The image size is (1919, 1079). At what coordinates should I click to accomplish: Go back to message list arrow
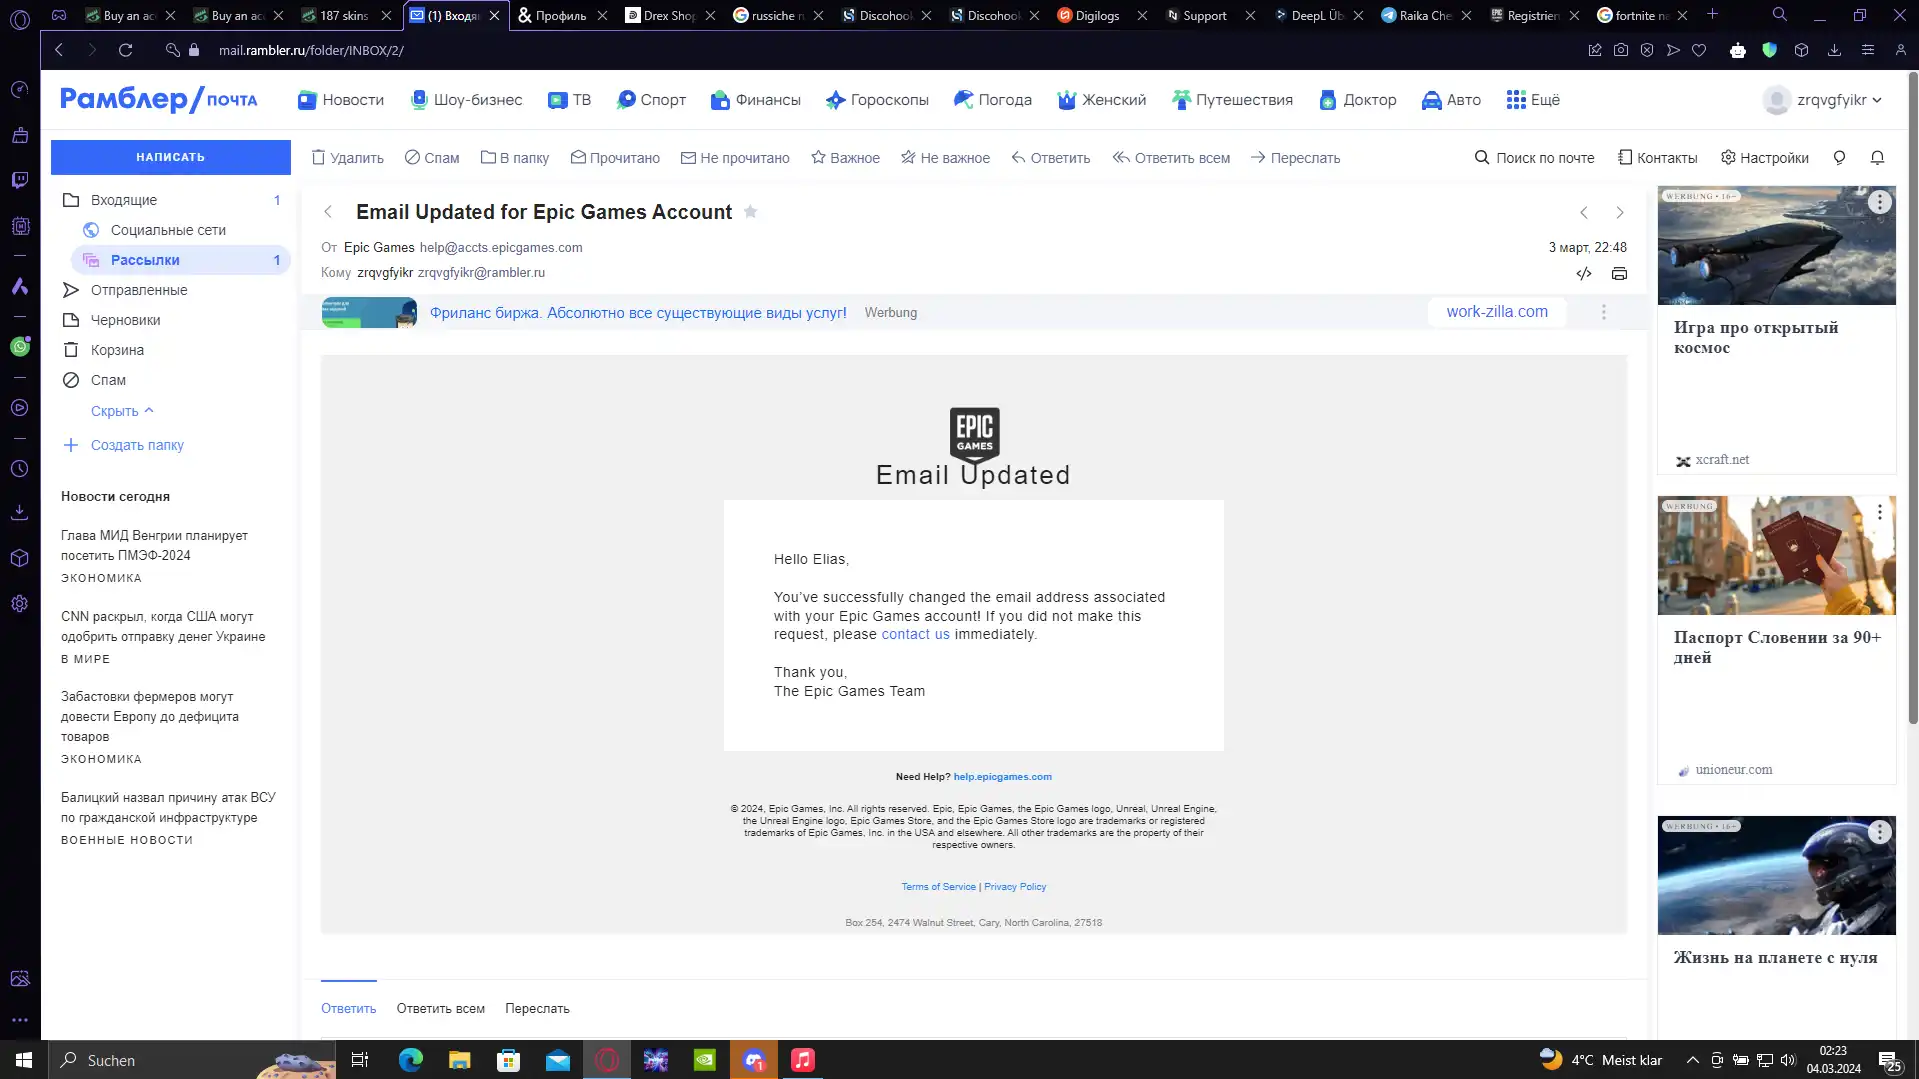tap(328, 212)
